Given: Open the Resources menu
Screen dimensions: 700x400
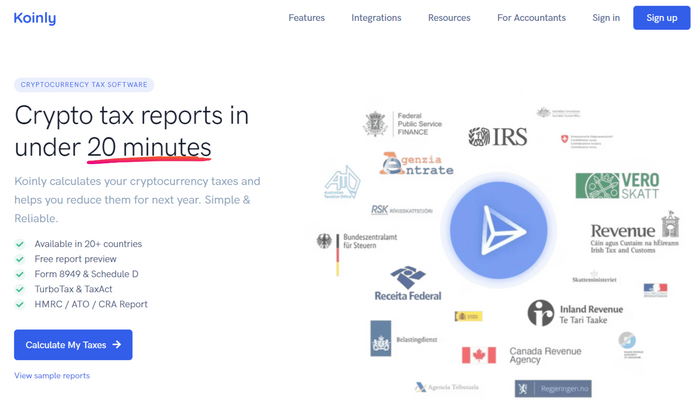Looking at the screenshot, I should (x=449, y=18).
